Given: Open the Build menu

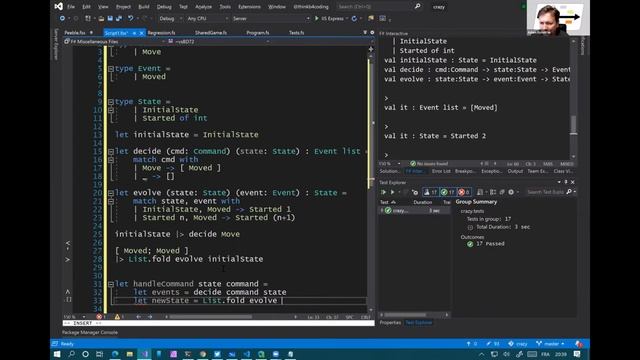Looking at the screenshot, I should pyautogui.click(x=144, y=7).
